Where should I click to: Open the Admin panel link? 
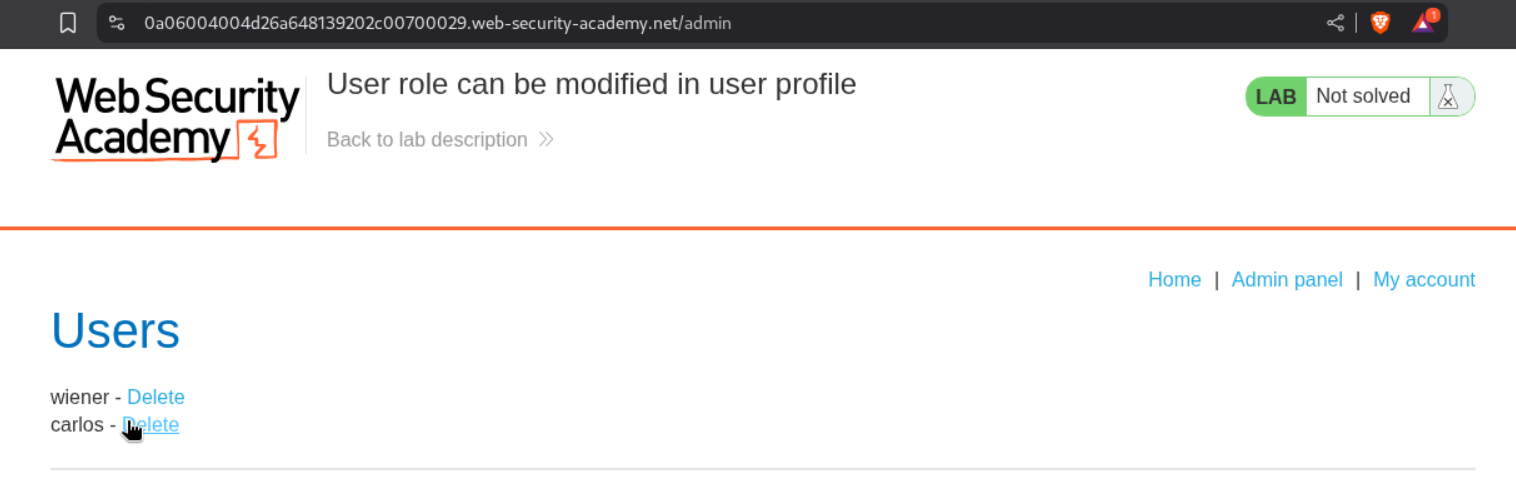click(1286, 280)
